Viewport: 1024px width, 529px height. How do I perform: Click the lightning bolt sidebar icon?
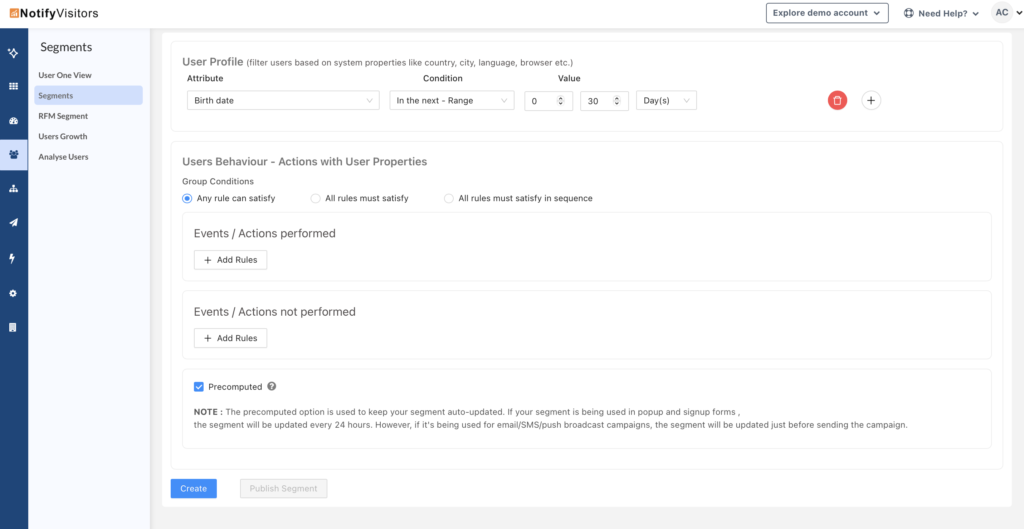13,258
